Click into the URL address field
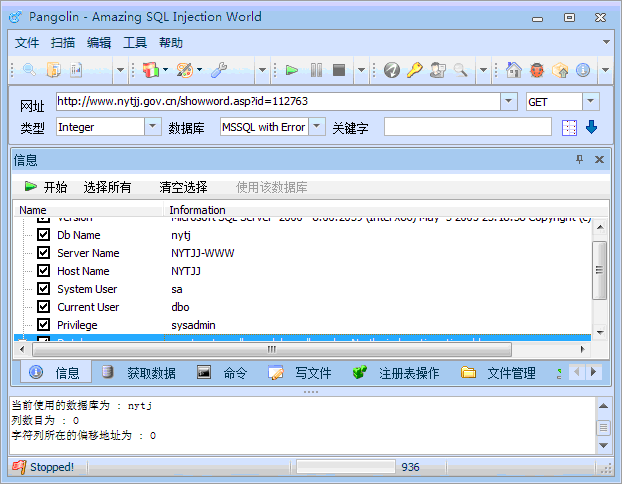The image size is (622, 484). tap(278, 101)
